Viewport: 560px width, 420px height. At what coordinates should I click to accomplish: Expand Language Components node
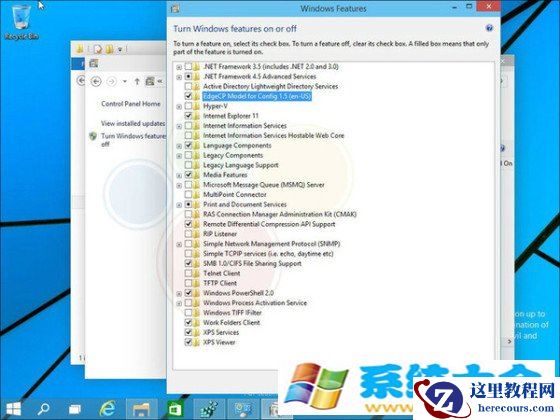[179, 146]
